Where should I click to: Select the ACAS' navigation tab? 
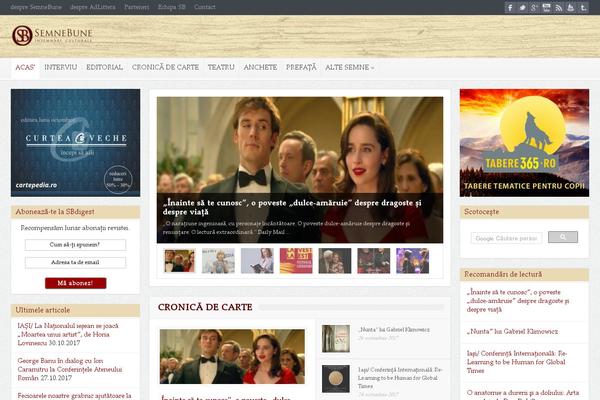pos(25,68)
